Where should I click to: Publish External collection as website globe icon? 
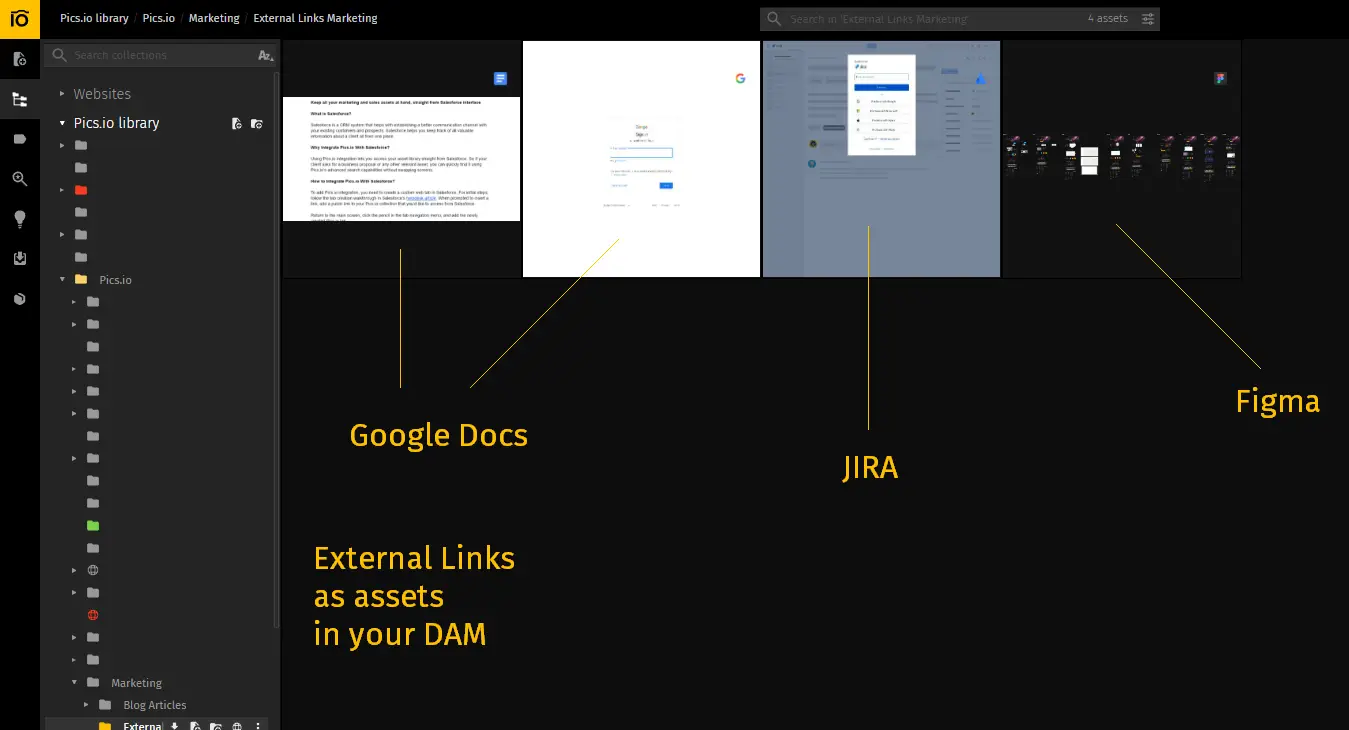pos(237,726)
